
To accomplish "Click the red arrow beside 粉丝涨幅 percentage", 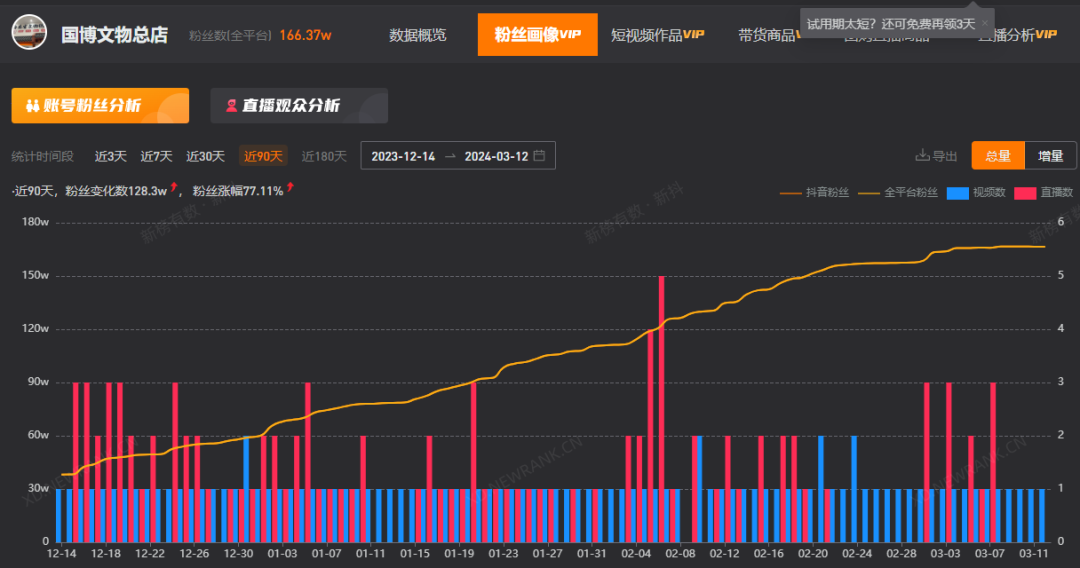I will (290, 187).
